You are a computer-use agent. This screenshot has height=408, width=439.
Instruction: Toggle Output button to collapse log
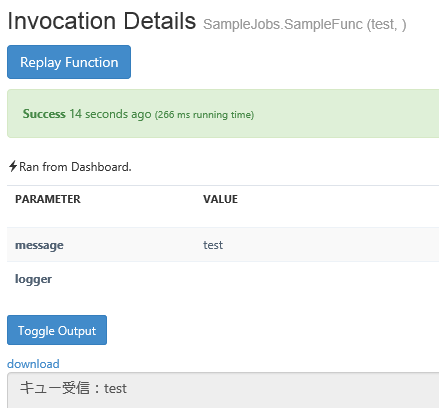(57, 330)
